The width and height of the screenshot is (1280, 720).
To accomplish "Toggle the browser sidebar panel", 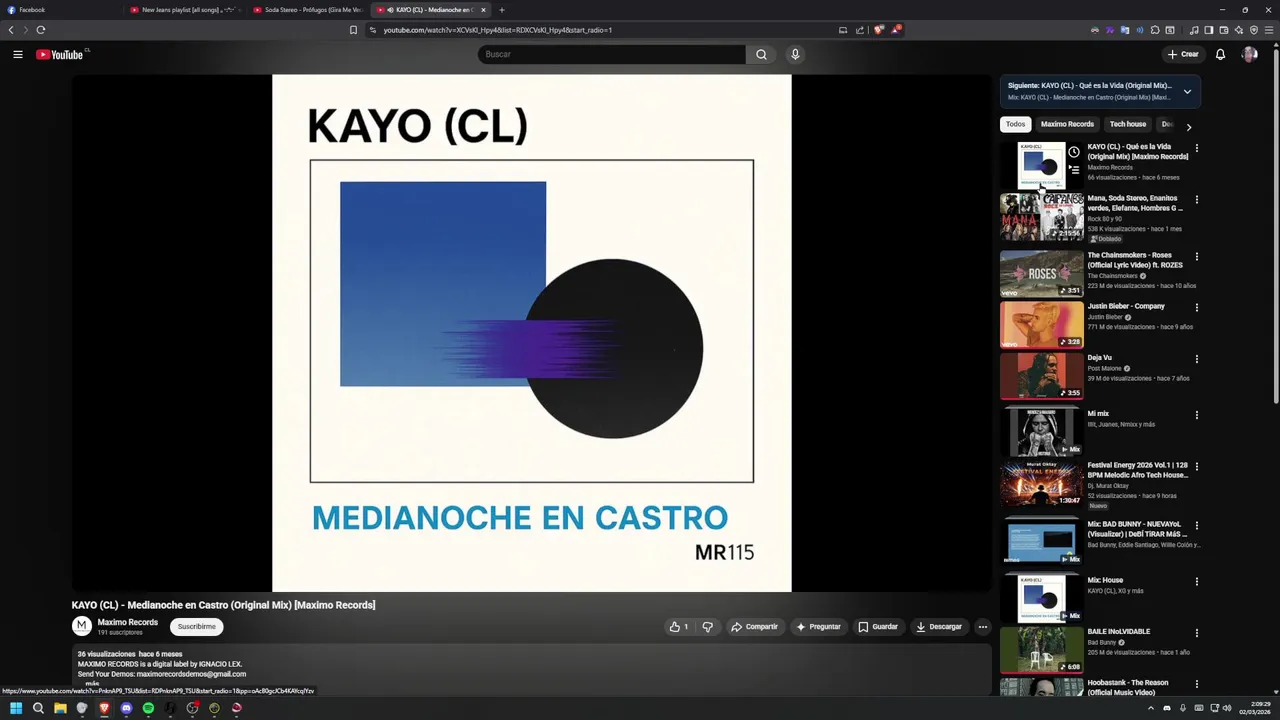I will (1208, 30).
